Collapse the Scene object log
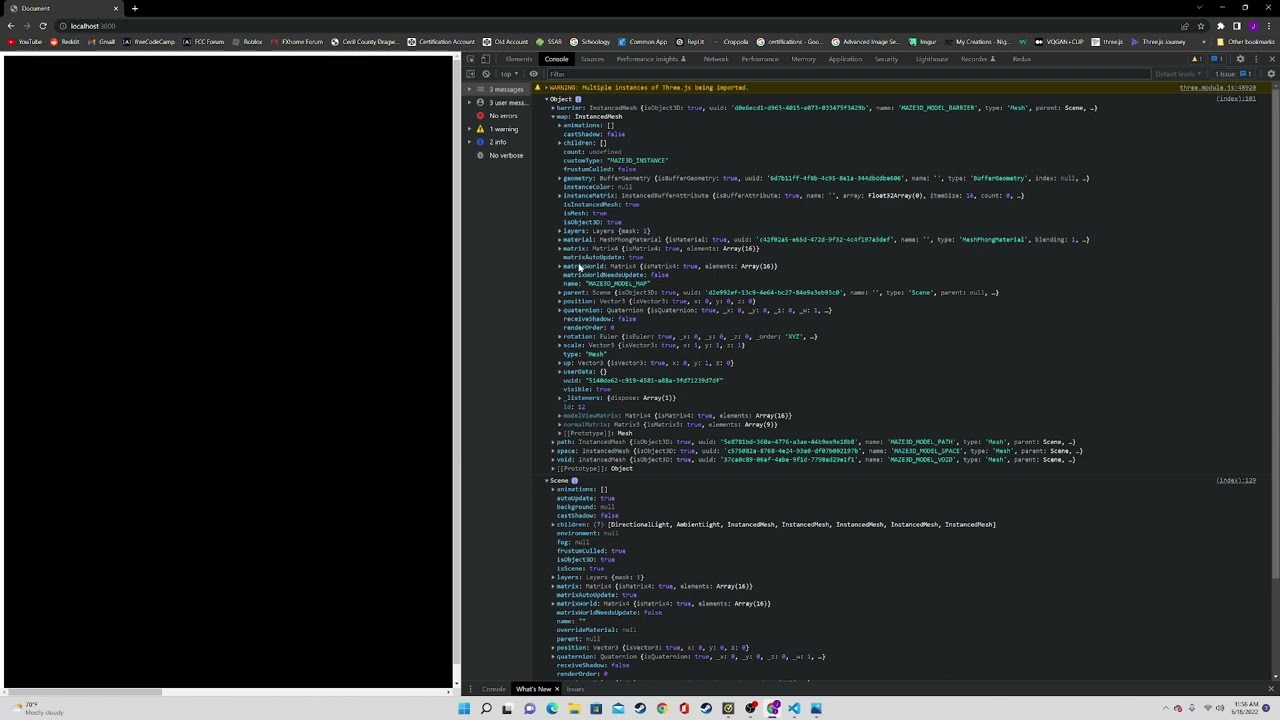This screenshot has height=720, width=1280. pos(547,481)
